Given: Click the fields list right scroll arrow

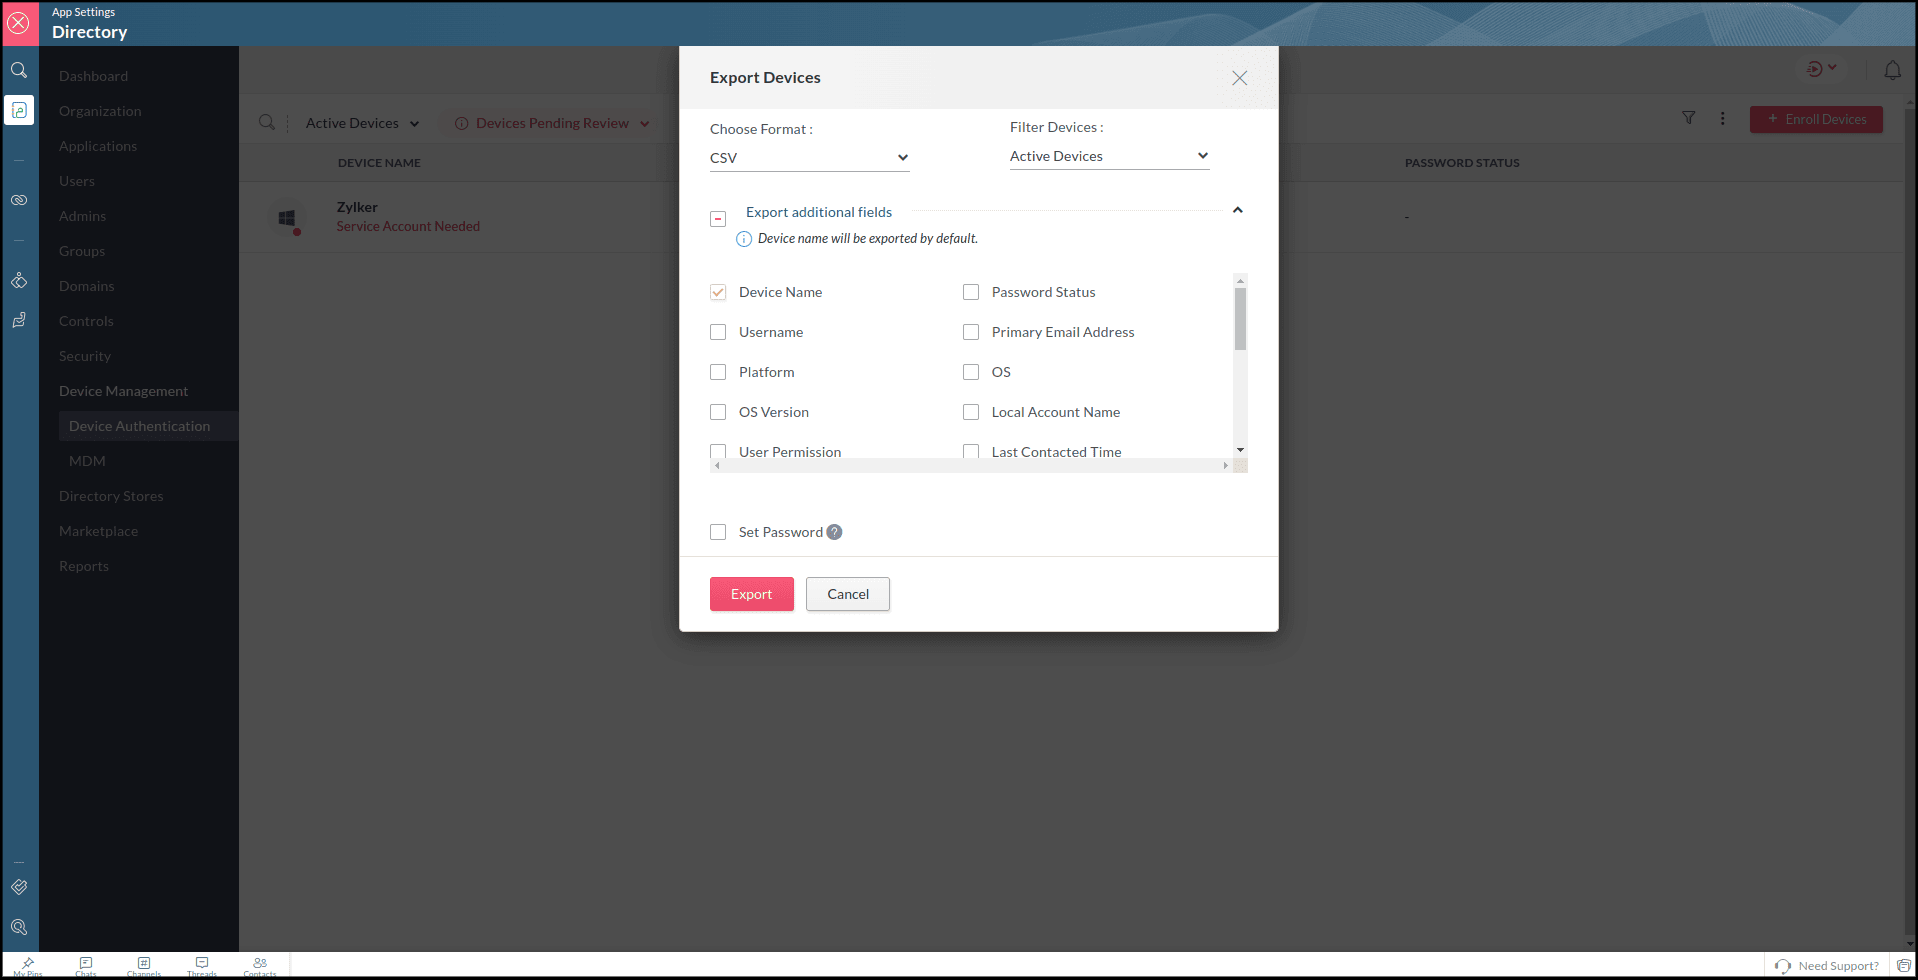Looking at the screenshot, I should click(1226, 466).
